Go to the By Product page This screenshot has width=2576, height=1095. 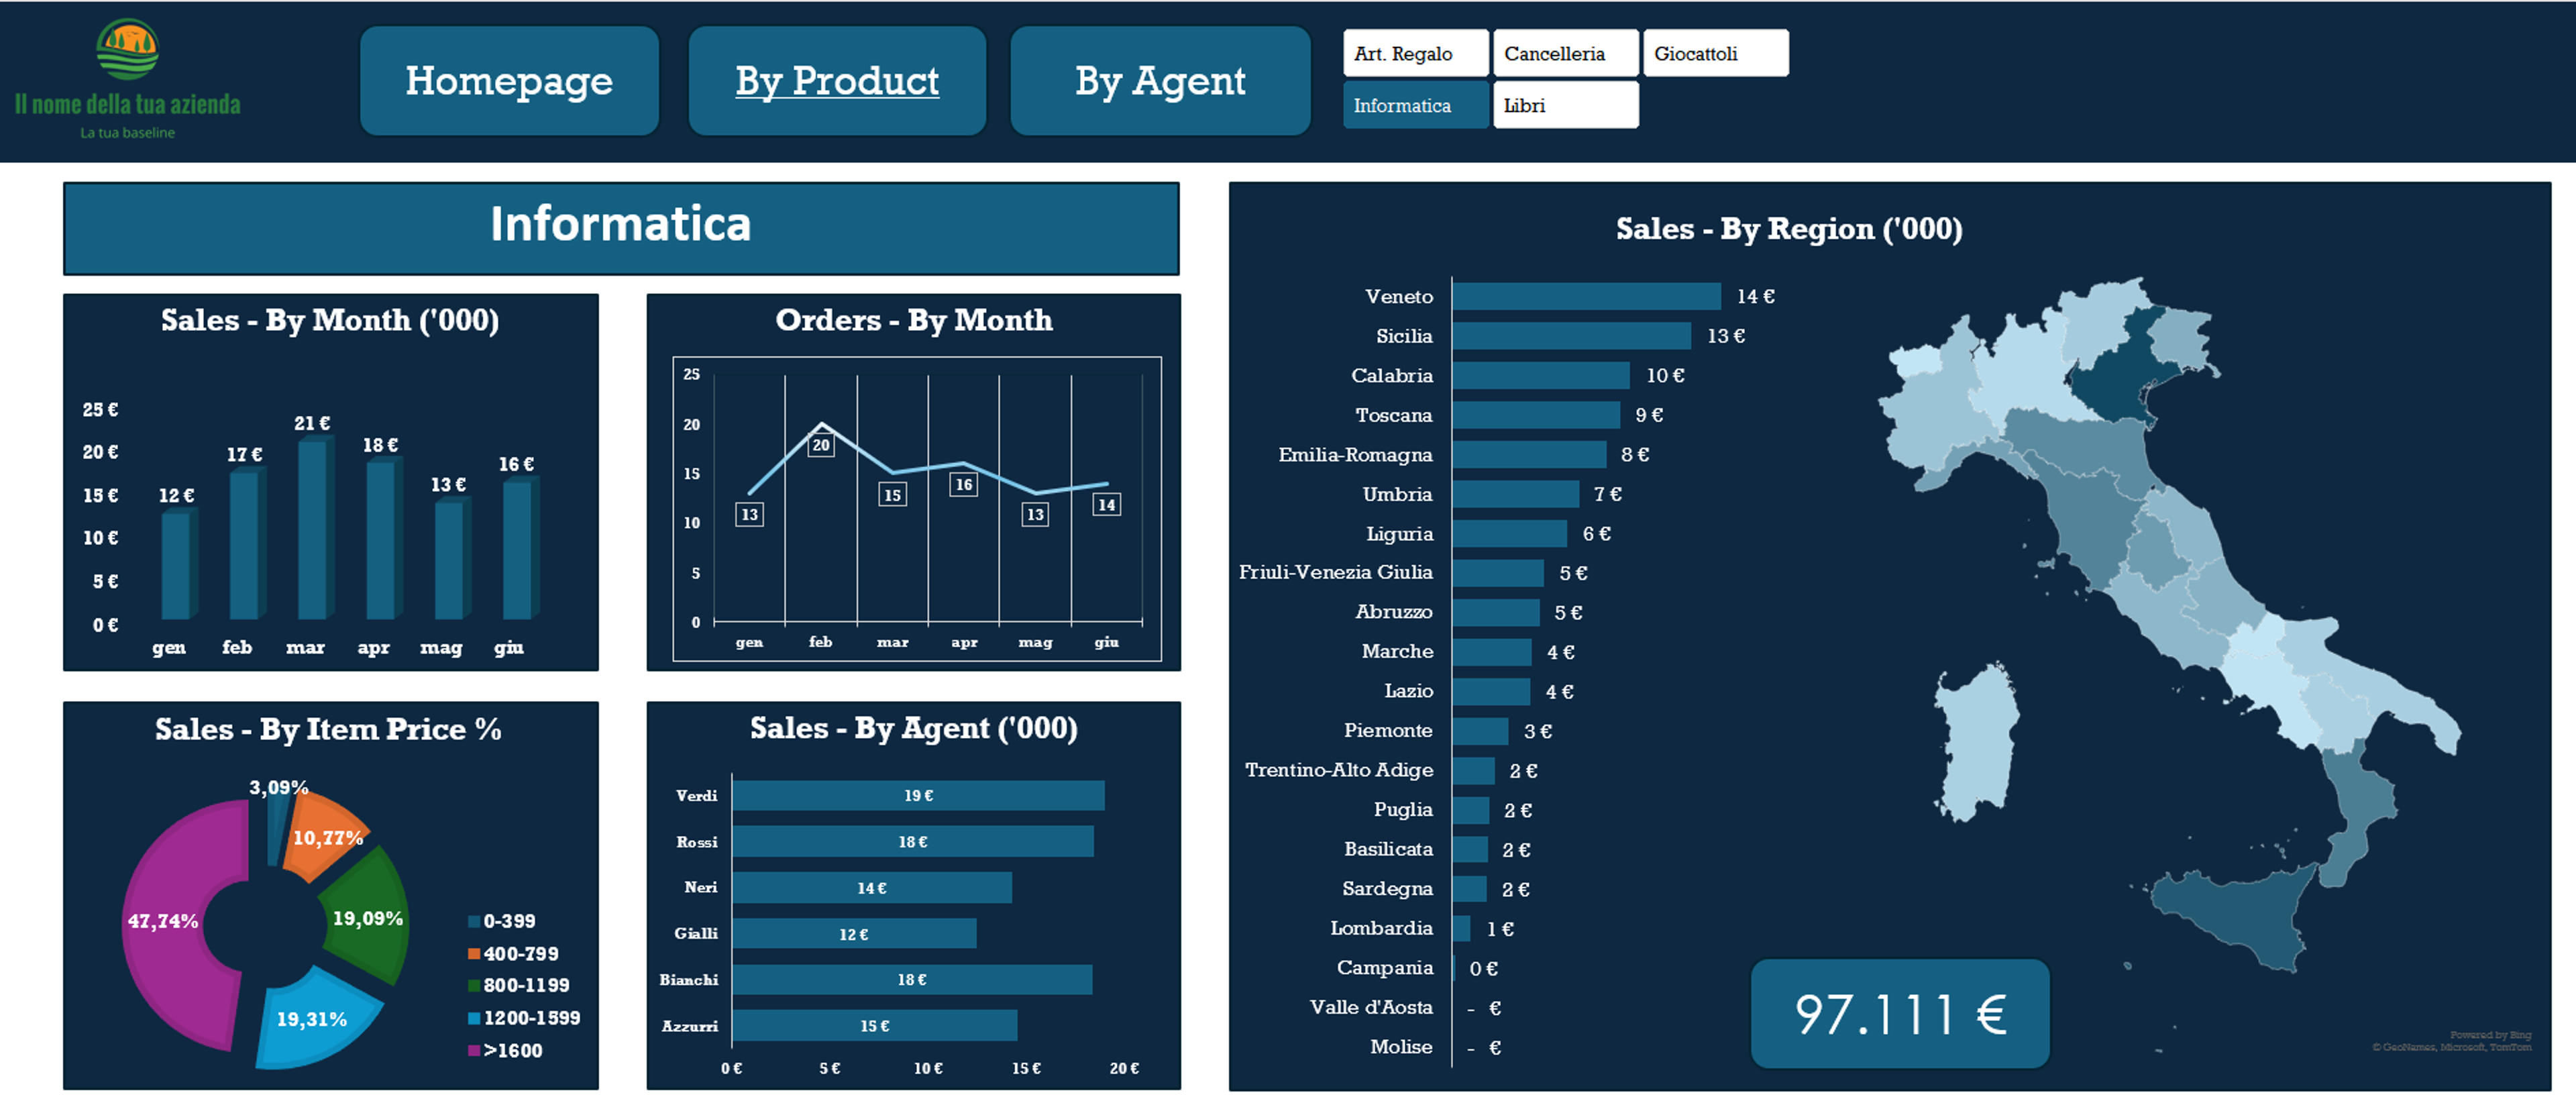tap(837, 81)
